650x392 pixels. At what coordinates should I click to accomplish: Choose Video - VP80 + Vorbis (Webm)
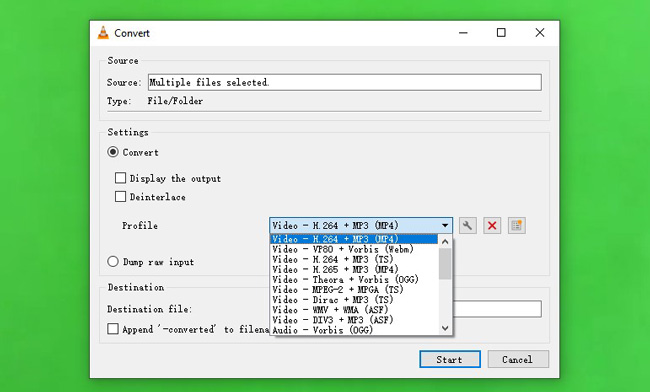click(x=354, y=249)
